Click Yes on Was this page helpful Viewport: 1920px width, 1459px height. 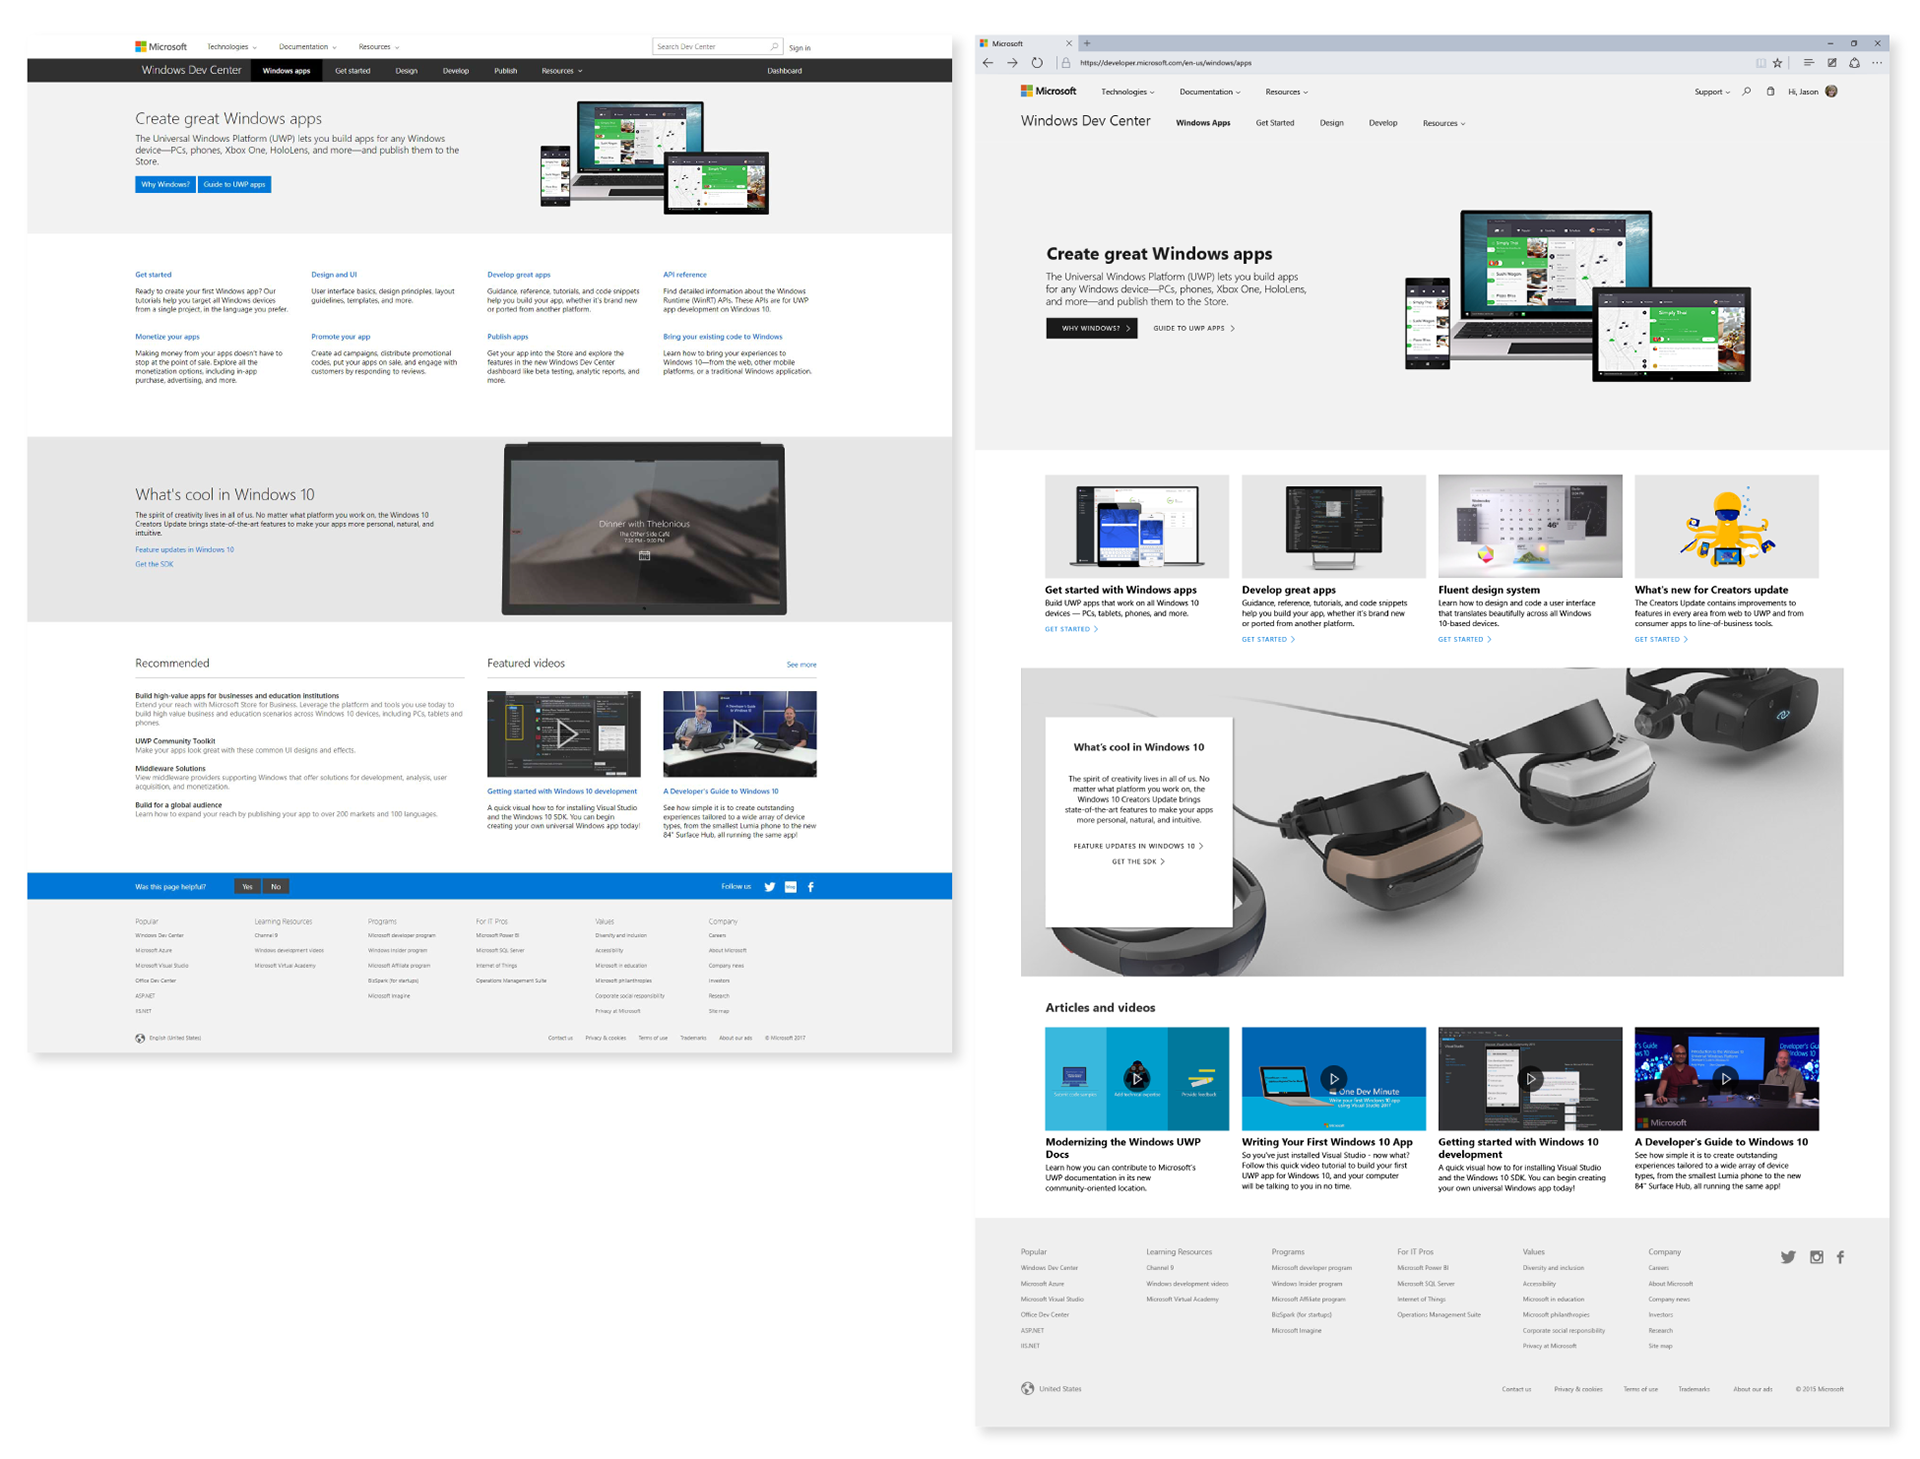[x=247, y=887]
